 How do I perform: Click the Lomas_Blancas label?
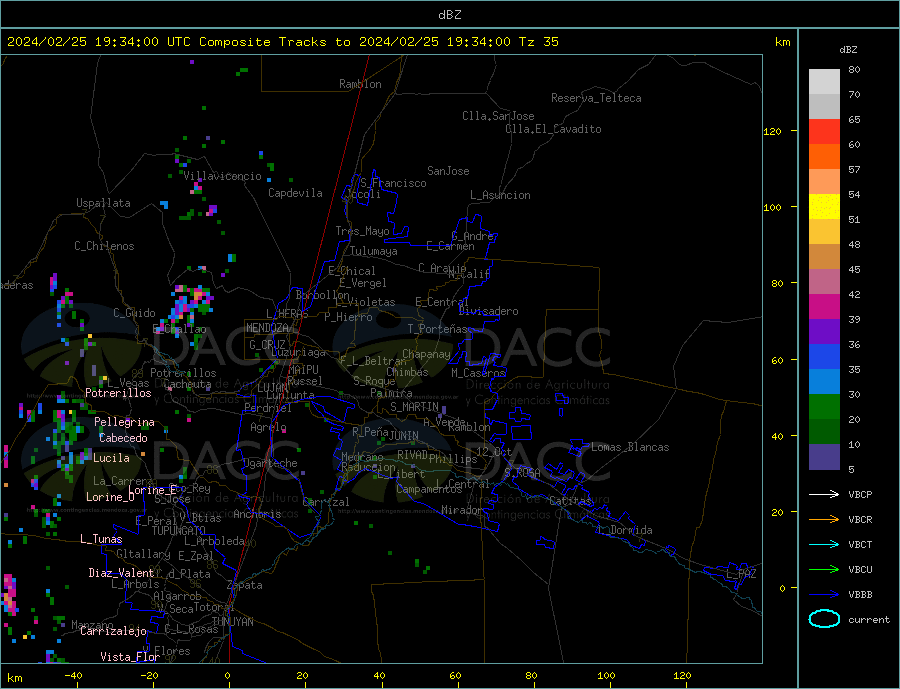click(630, 447)
